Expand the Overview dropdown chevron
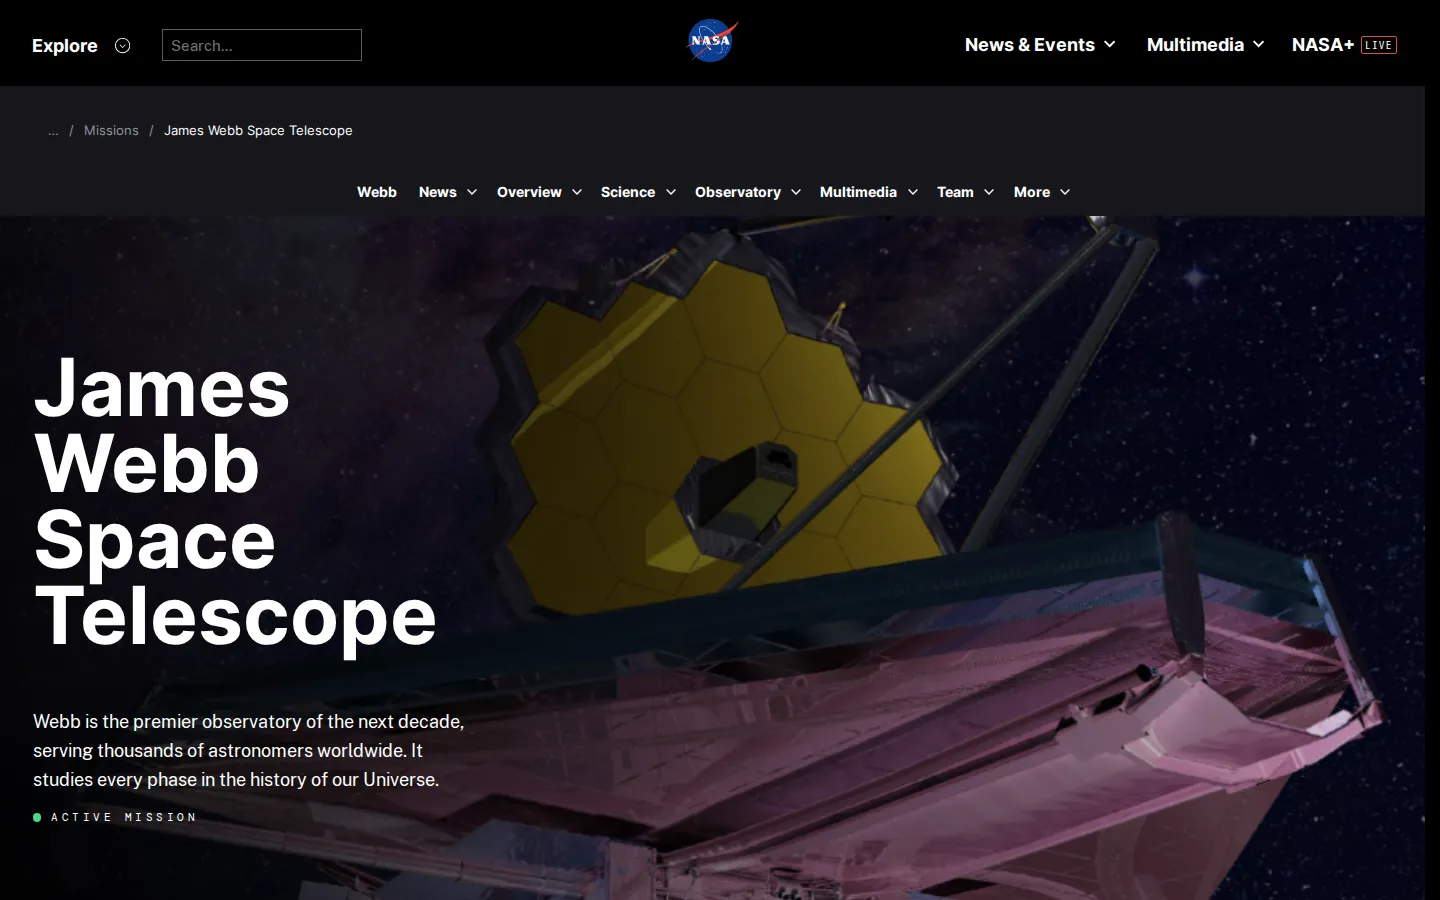1440x900 pixels. pos(577,192)
